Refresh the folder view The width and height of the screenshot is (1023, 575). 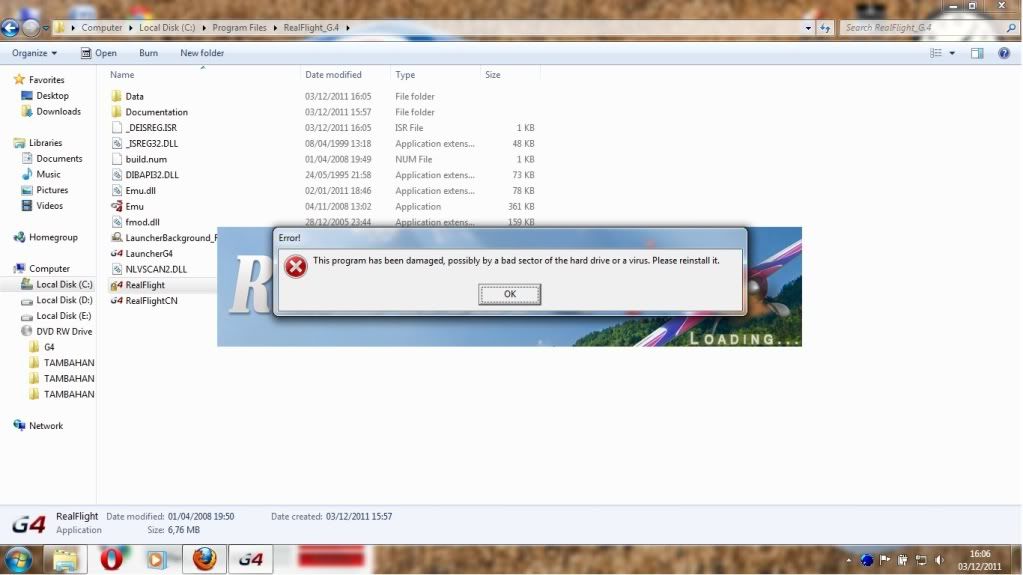click(825, 28)
